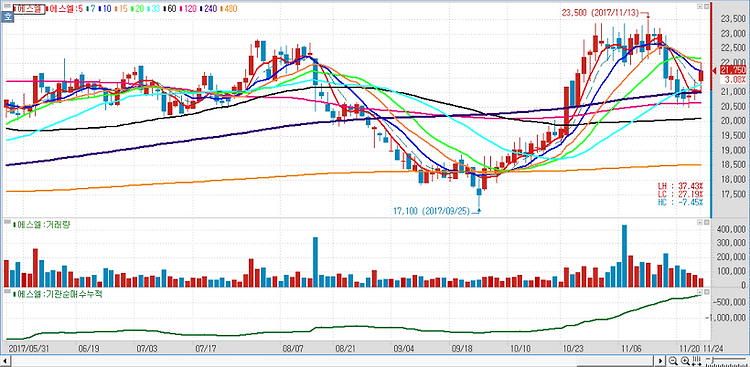Click the 3.08% change tag
Screen dimensions: 750x367
732,79
